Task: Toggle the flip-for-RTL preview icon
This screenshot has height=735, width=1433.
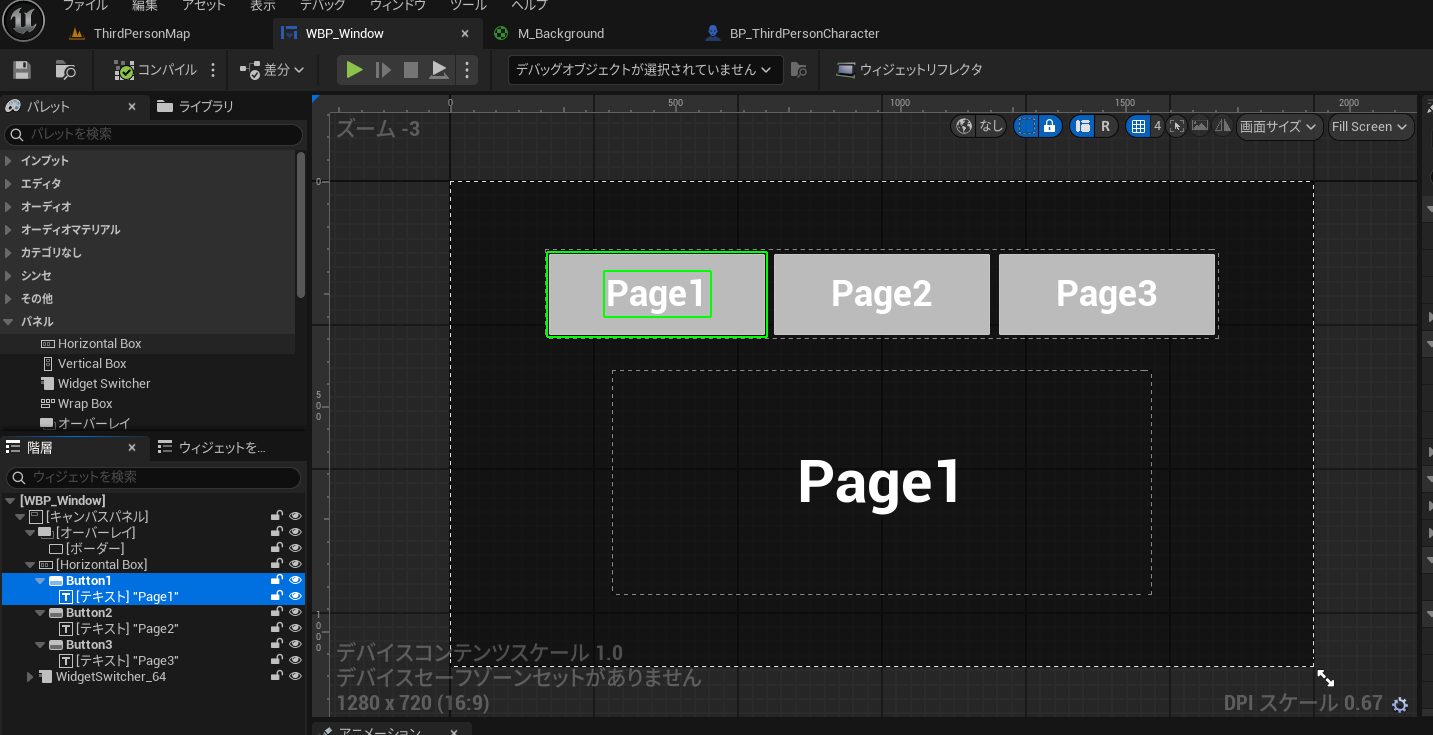Action: pyautogui.click(x=1222, y=126)
